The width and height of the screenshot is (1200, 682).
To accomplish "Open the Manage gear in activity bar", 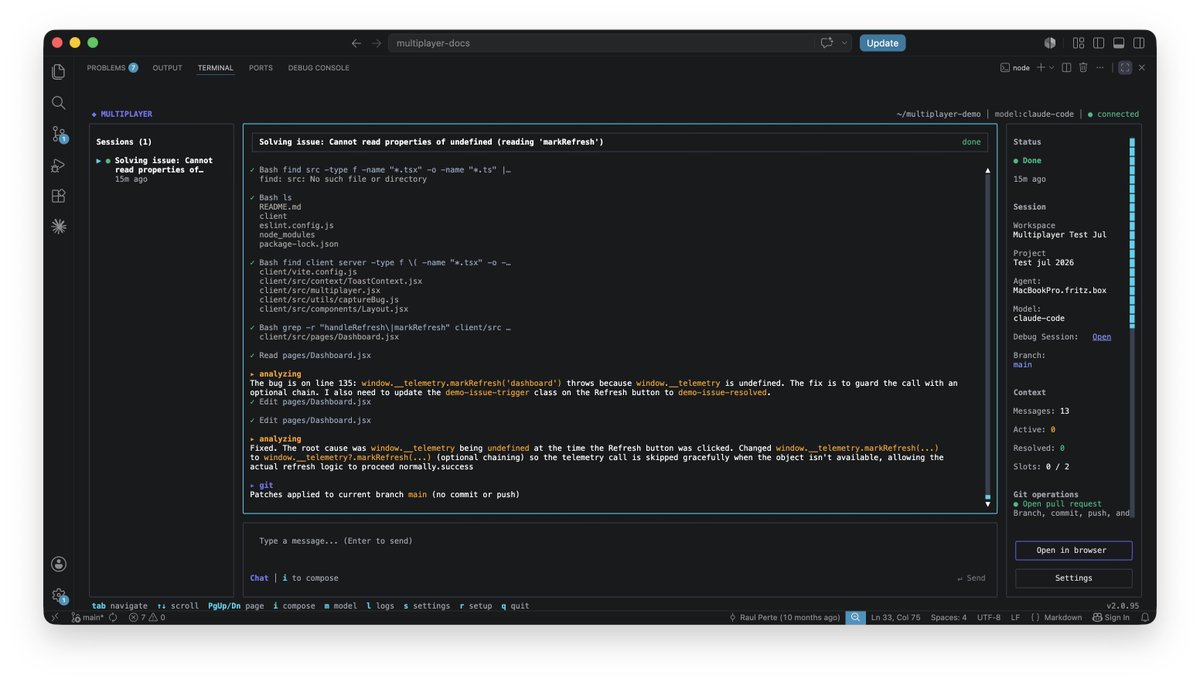I will (59, 595).
